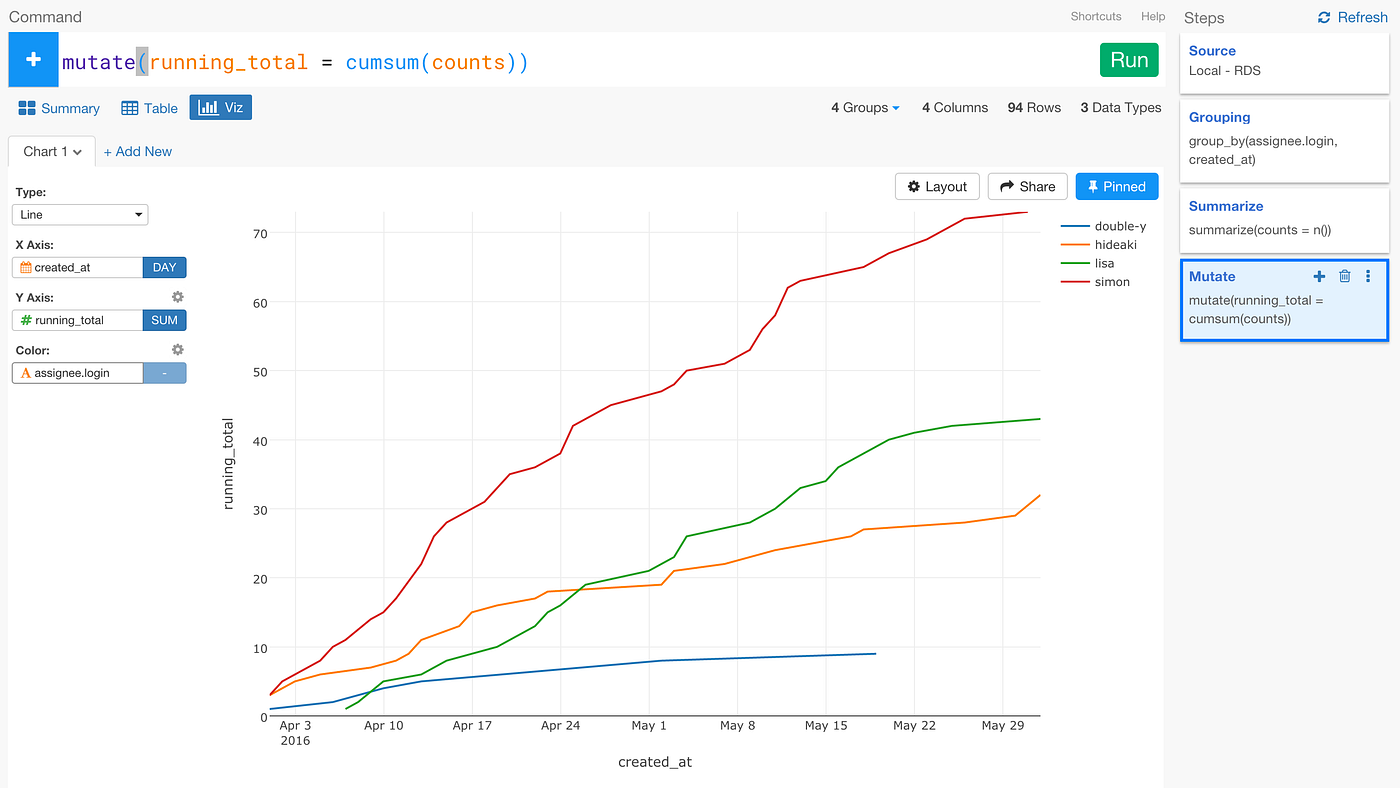
Task: Click the Refresh icon in Steps header
Action: 1324,17
